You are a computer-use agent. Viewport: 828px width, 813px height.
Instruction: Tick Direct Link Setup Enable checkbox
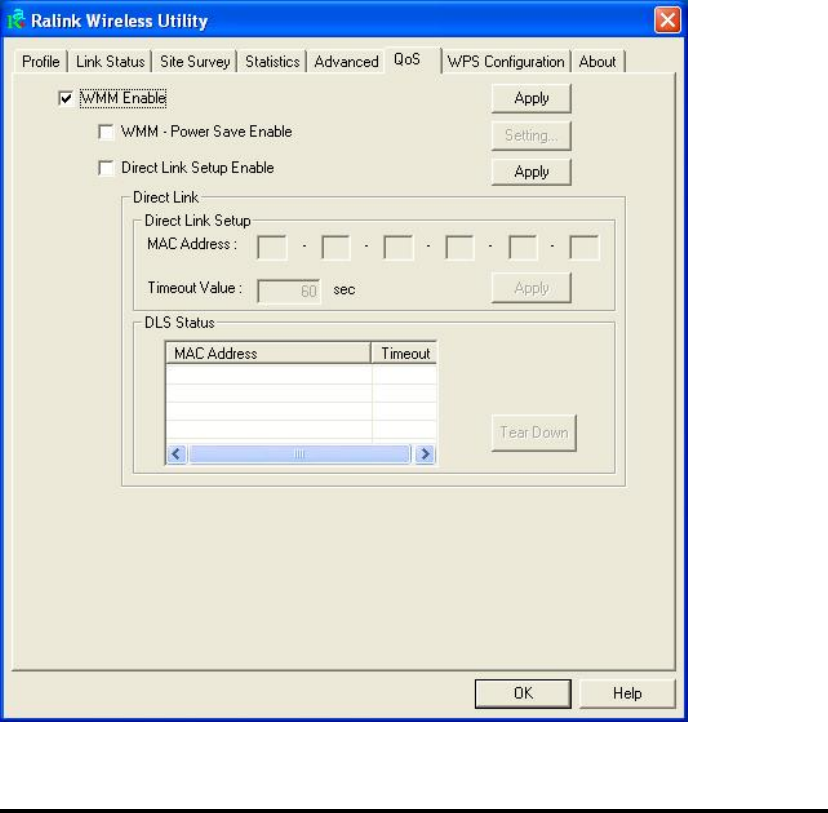106,168
